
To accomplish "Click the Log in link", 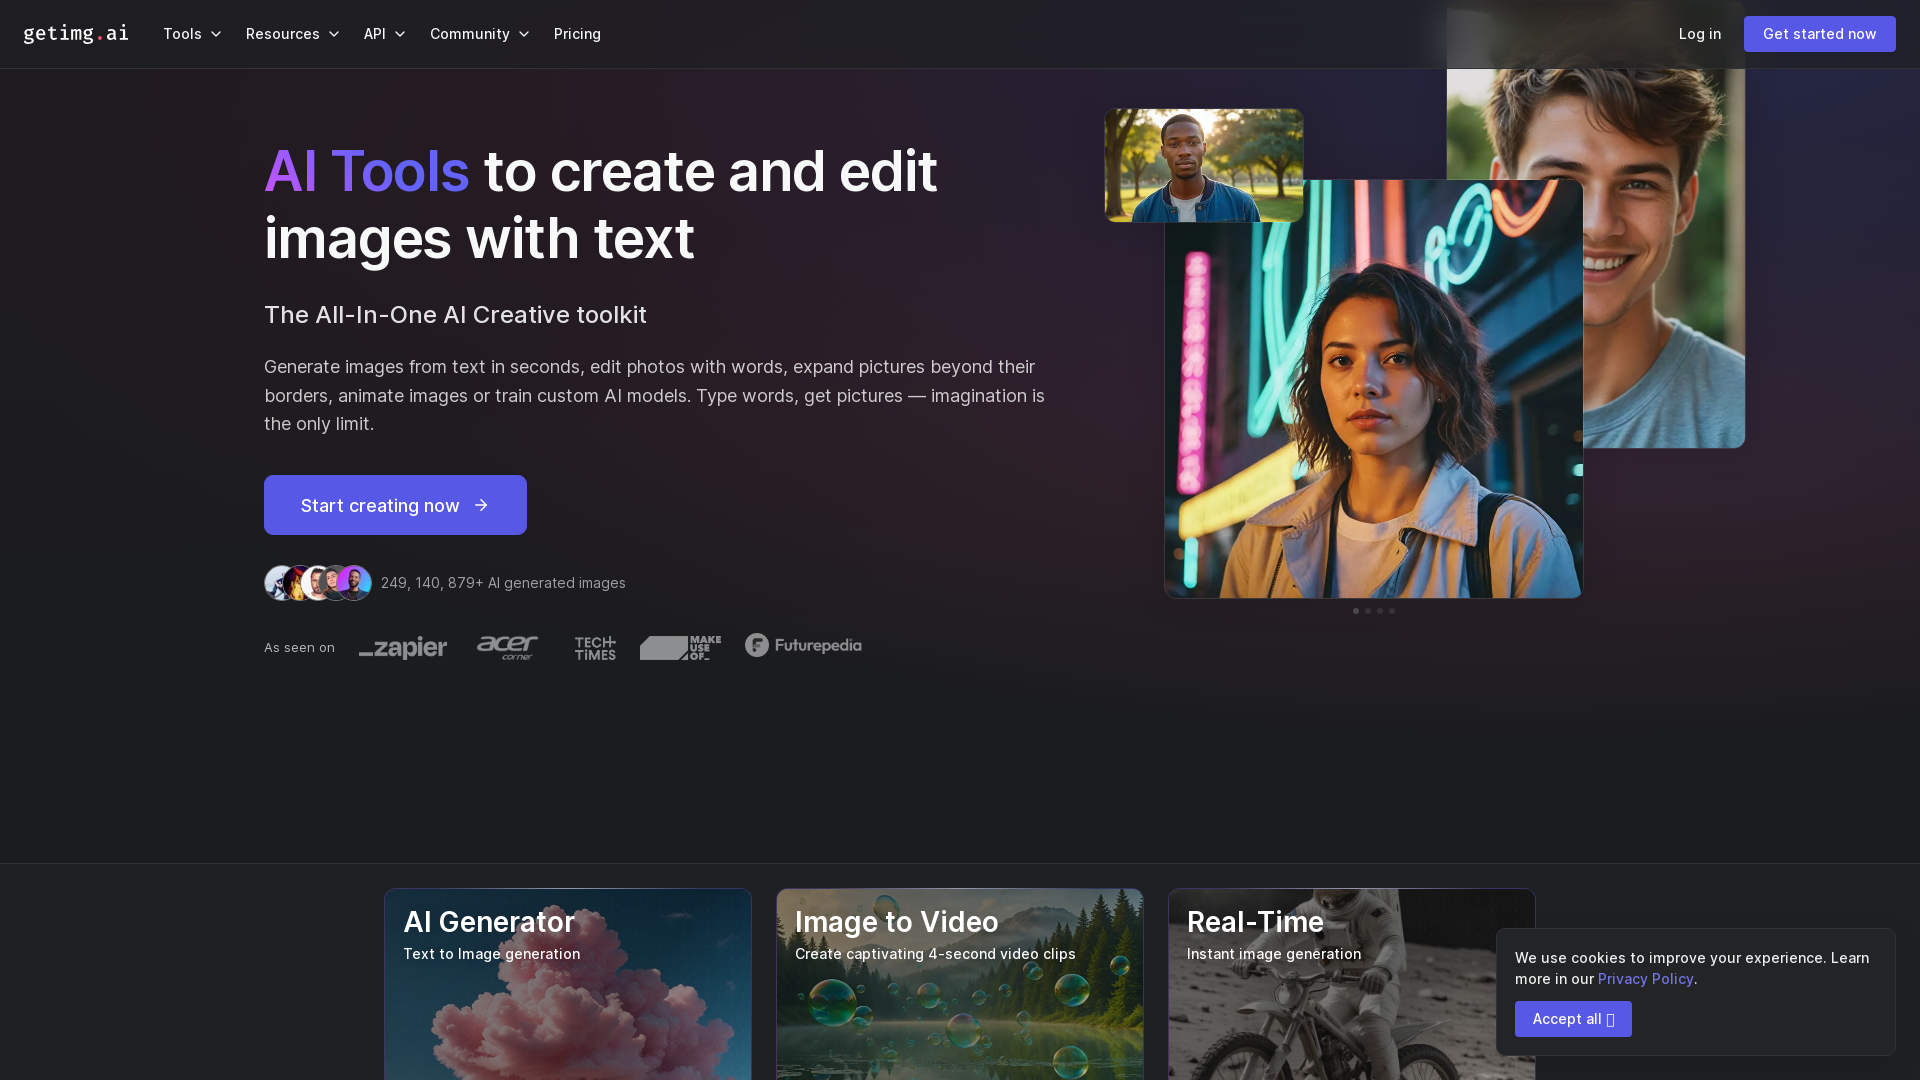I will click(1700, 34).
